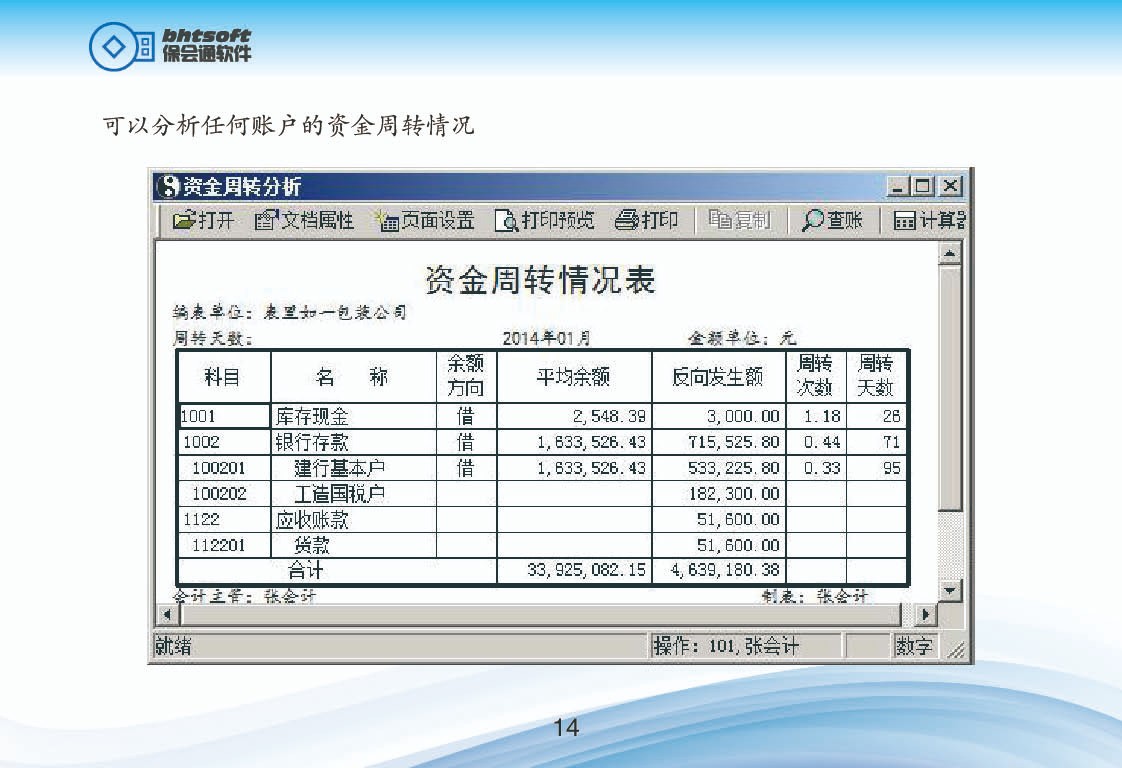Click the Check Account (查账) magnifier icon
The image size is (1122, 768).
coord(814,221)
